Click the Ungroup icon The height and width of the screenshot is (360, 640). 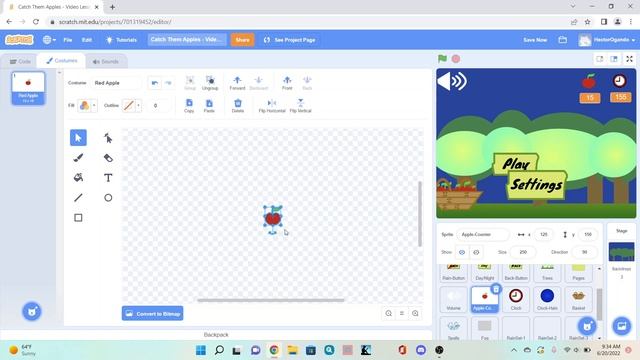point(210,82)
